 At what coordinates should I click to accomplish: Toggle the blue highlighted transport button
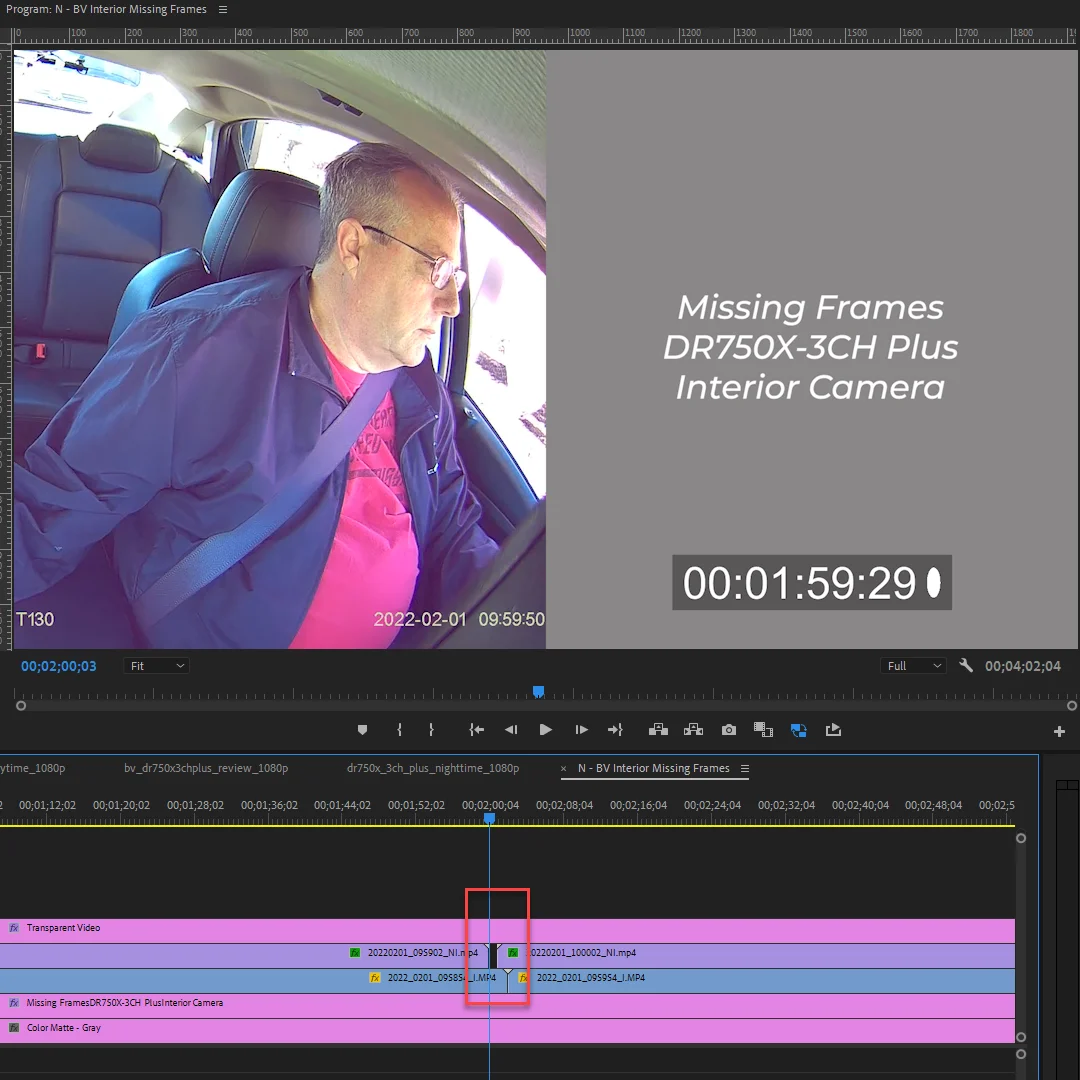tap(798, 730)
